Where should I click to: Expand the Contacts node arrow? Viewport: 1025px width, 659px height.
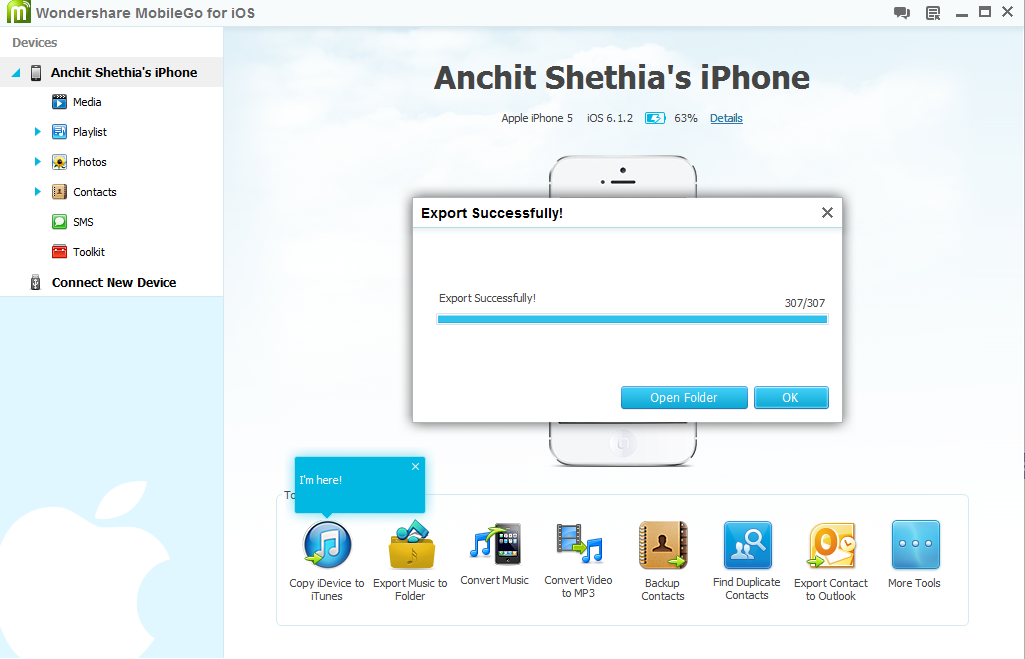37,192
